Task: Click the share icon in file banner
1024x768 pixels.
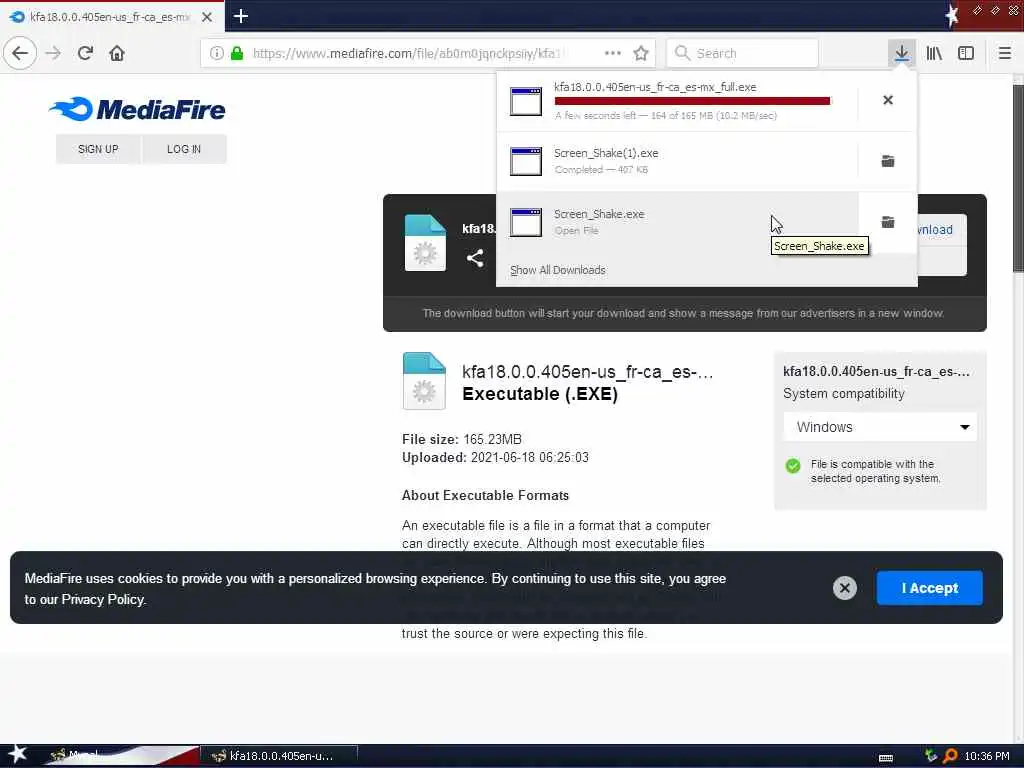Action: pos(475,258)
